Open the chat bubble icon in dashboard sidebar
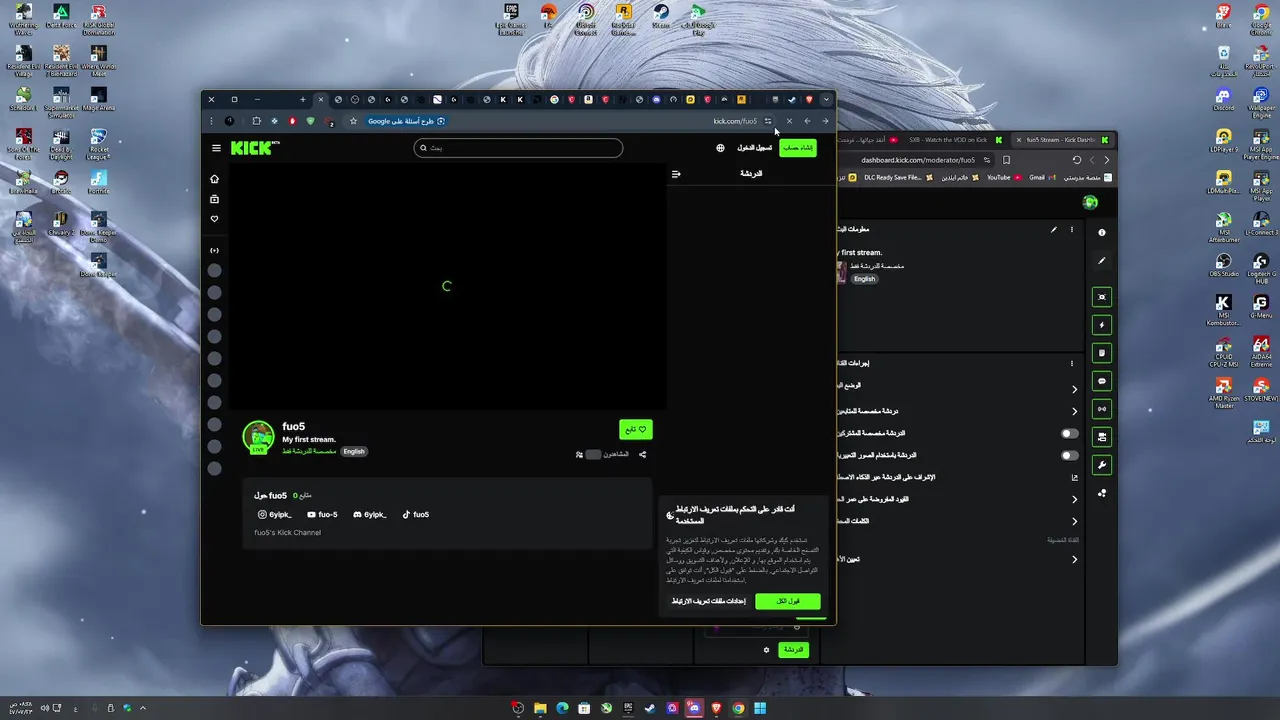Viewport: 1280px width, 720px height. [1102, 381]
